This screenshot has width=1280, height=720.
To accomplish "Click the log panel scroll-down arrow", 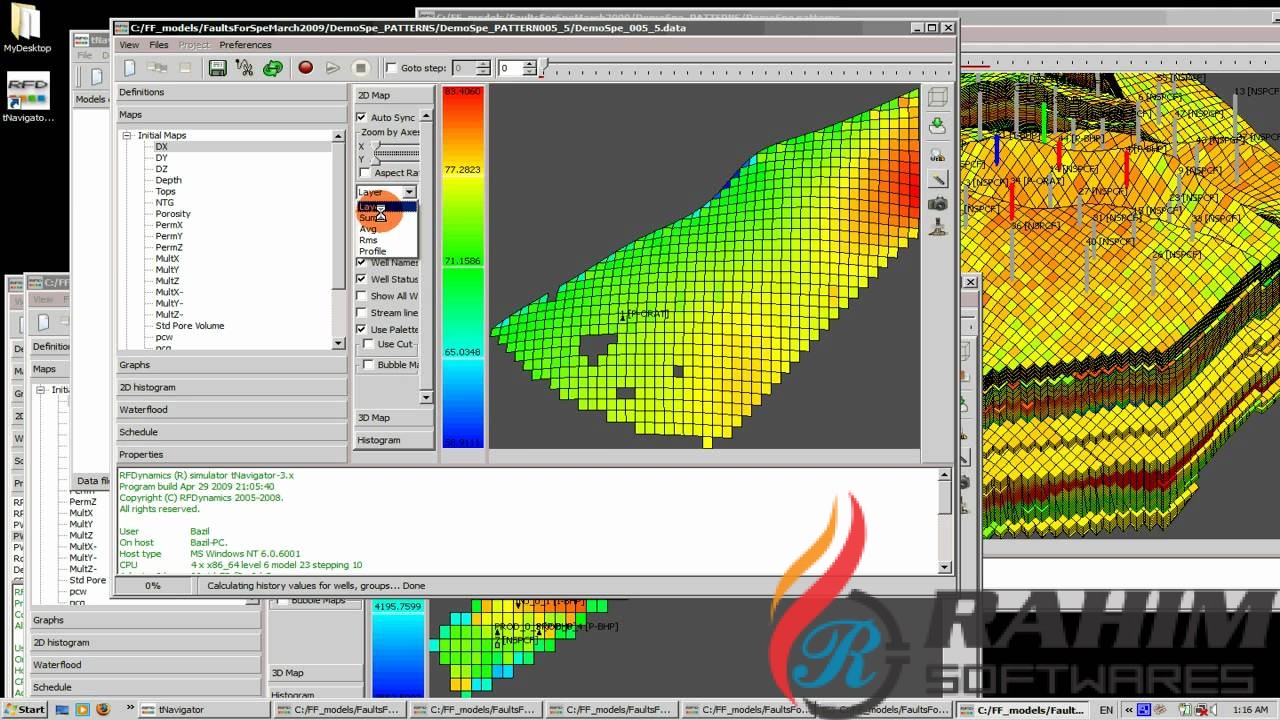I will tap(945, 567).
